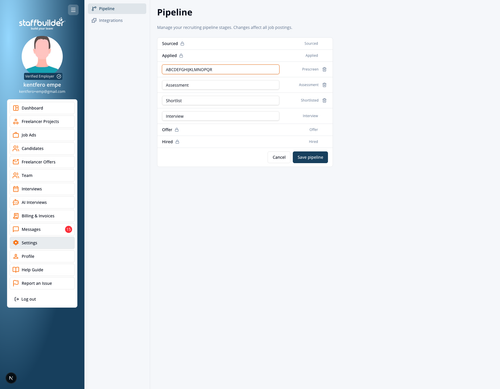Click the Team people icon
This screenshot has width=500, height=389.
(x=16, y=175)
